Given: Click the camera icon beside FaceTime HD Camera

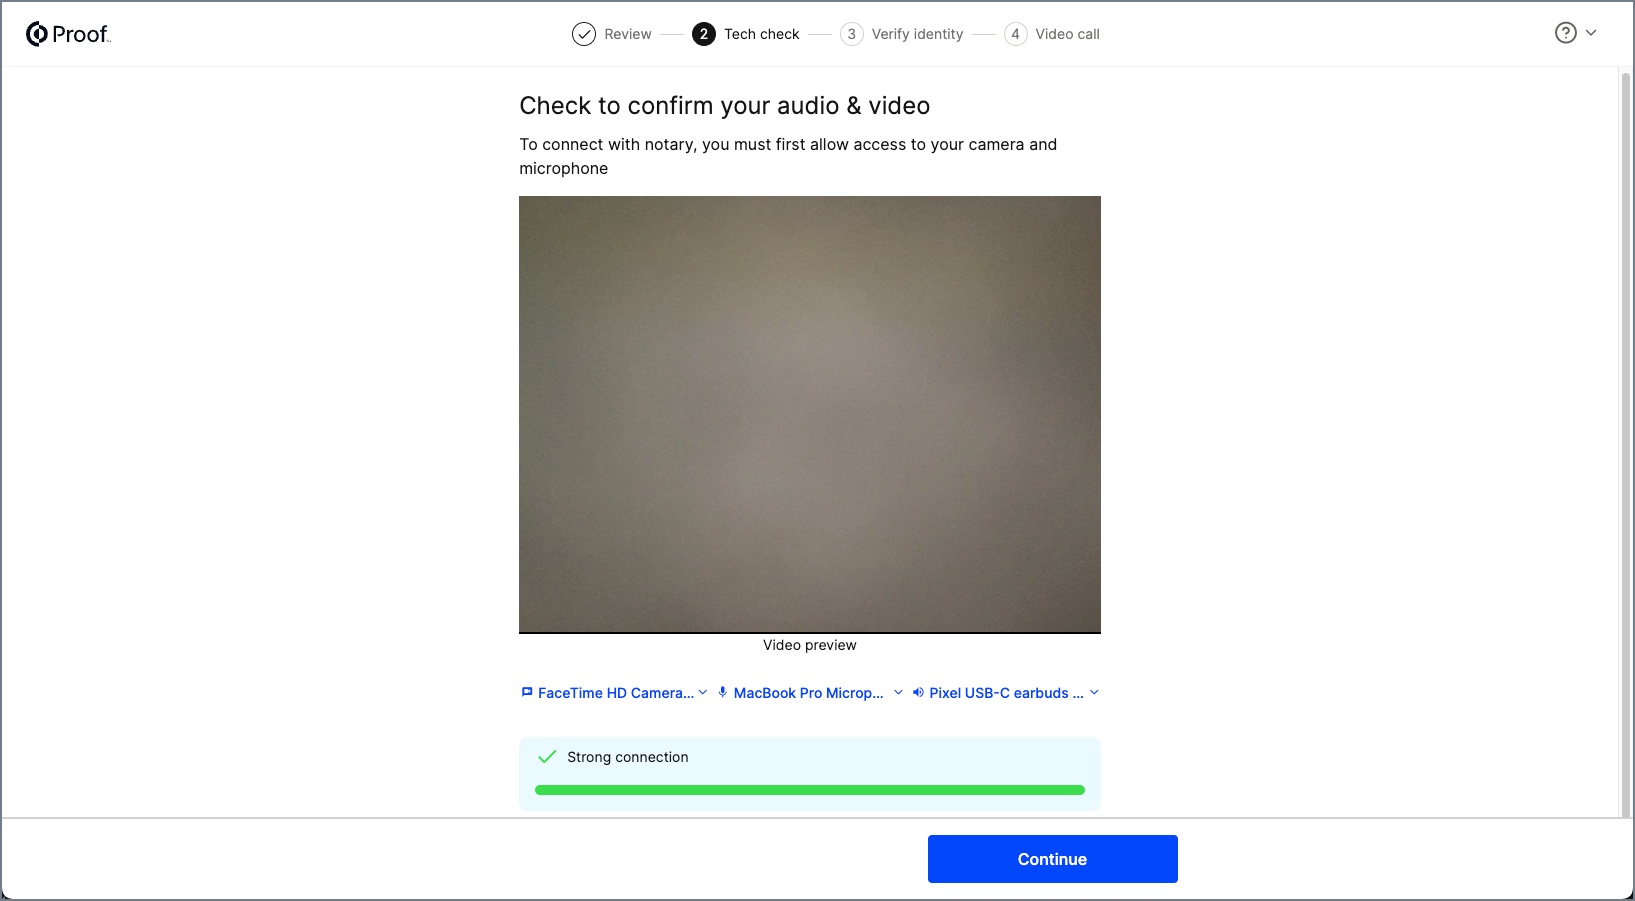Looking at the screenshot, I should click(527, 692).
